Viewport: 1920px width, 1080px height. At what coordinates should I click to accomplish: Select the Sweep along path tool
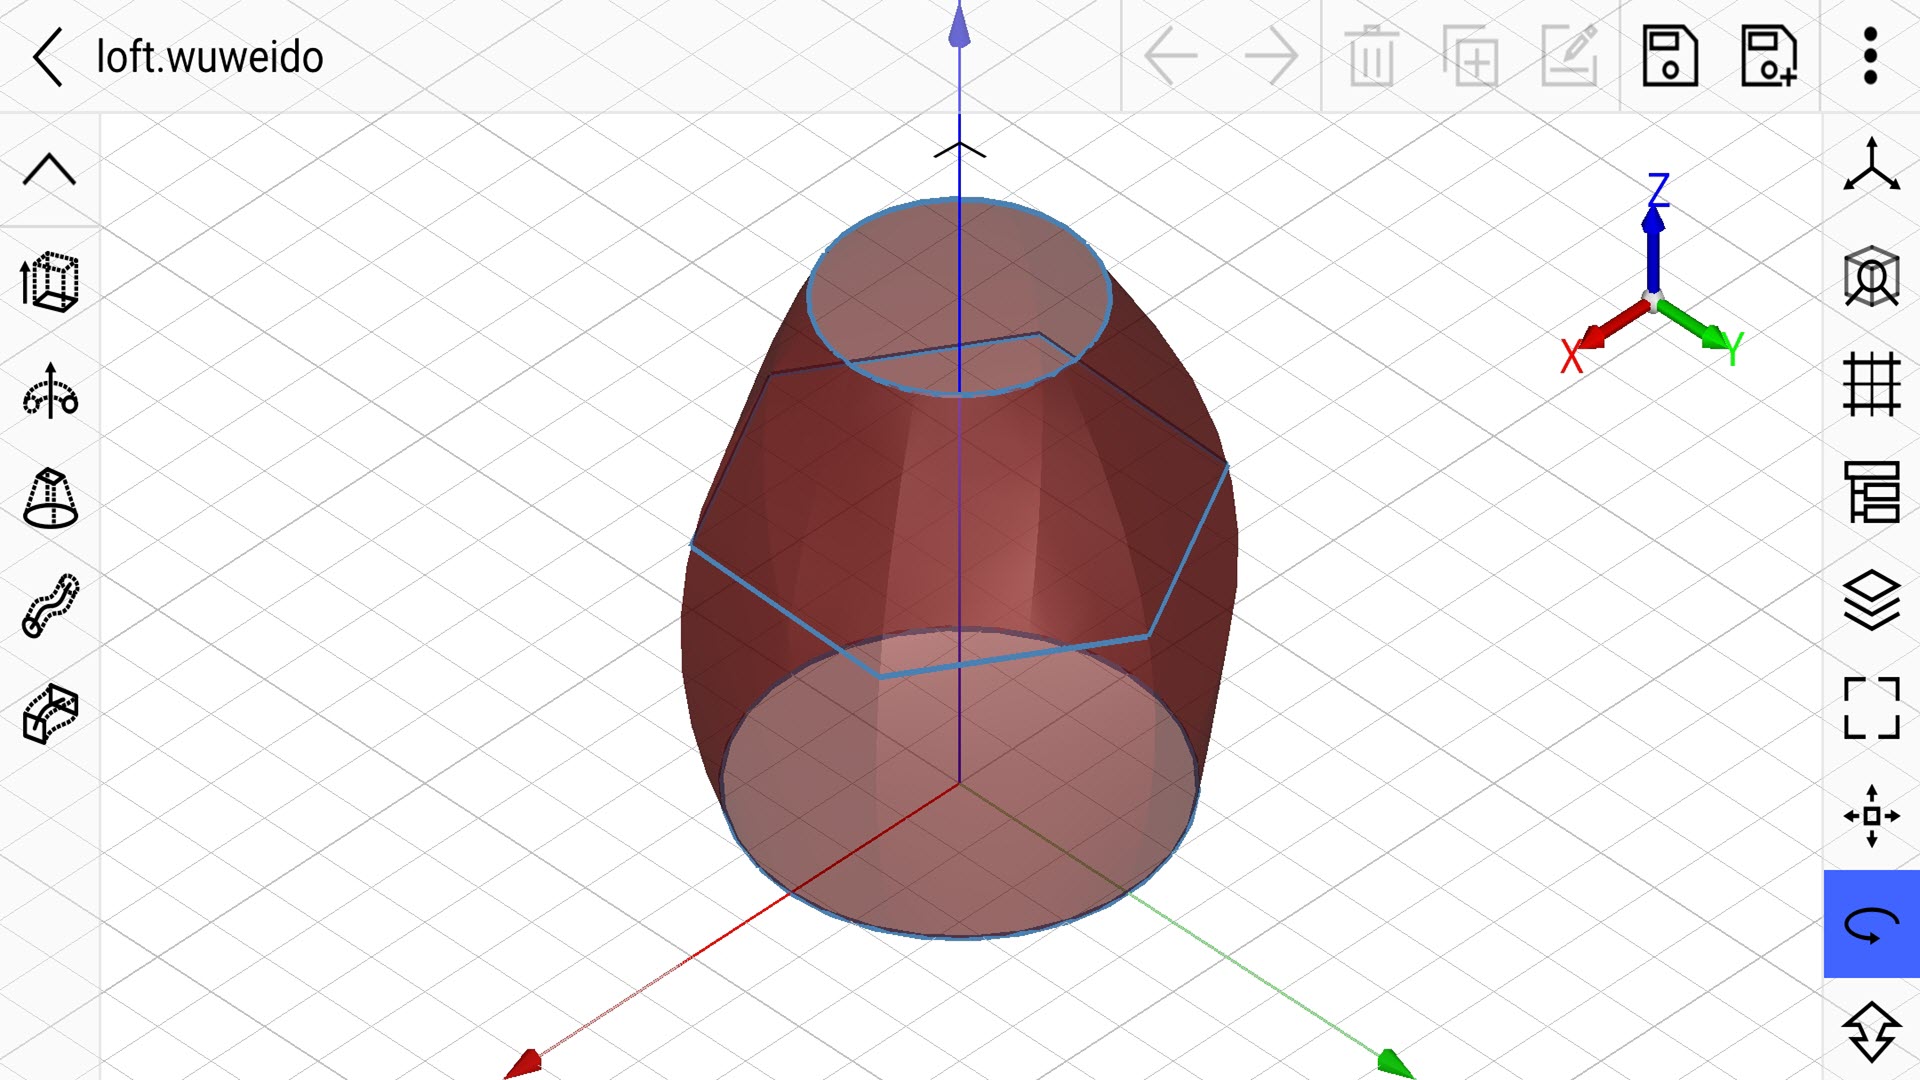coord(49,606)
